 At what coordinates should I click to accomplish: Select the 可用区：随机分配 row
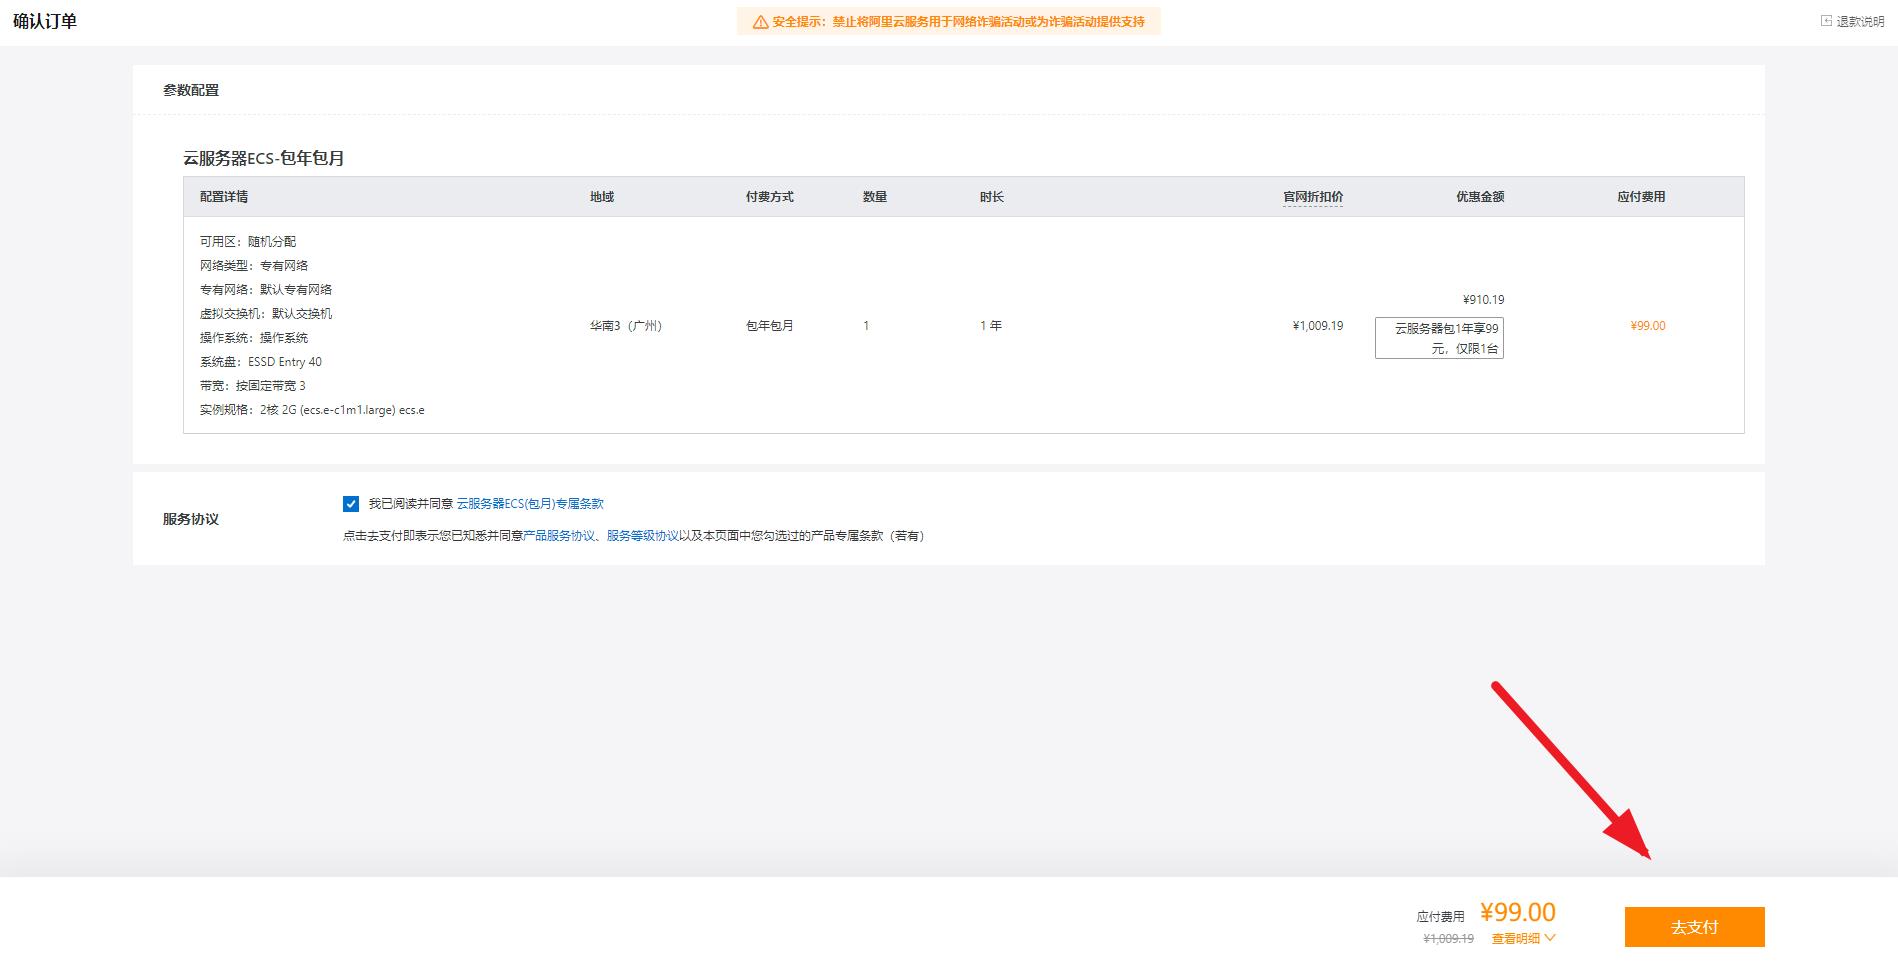pyautogui.click(x=248, y=242)
